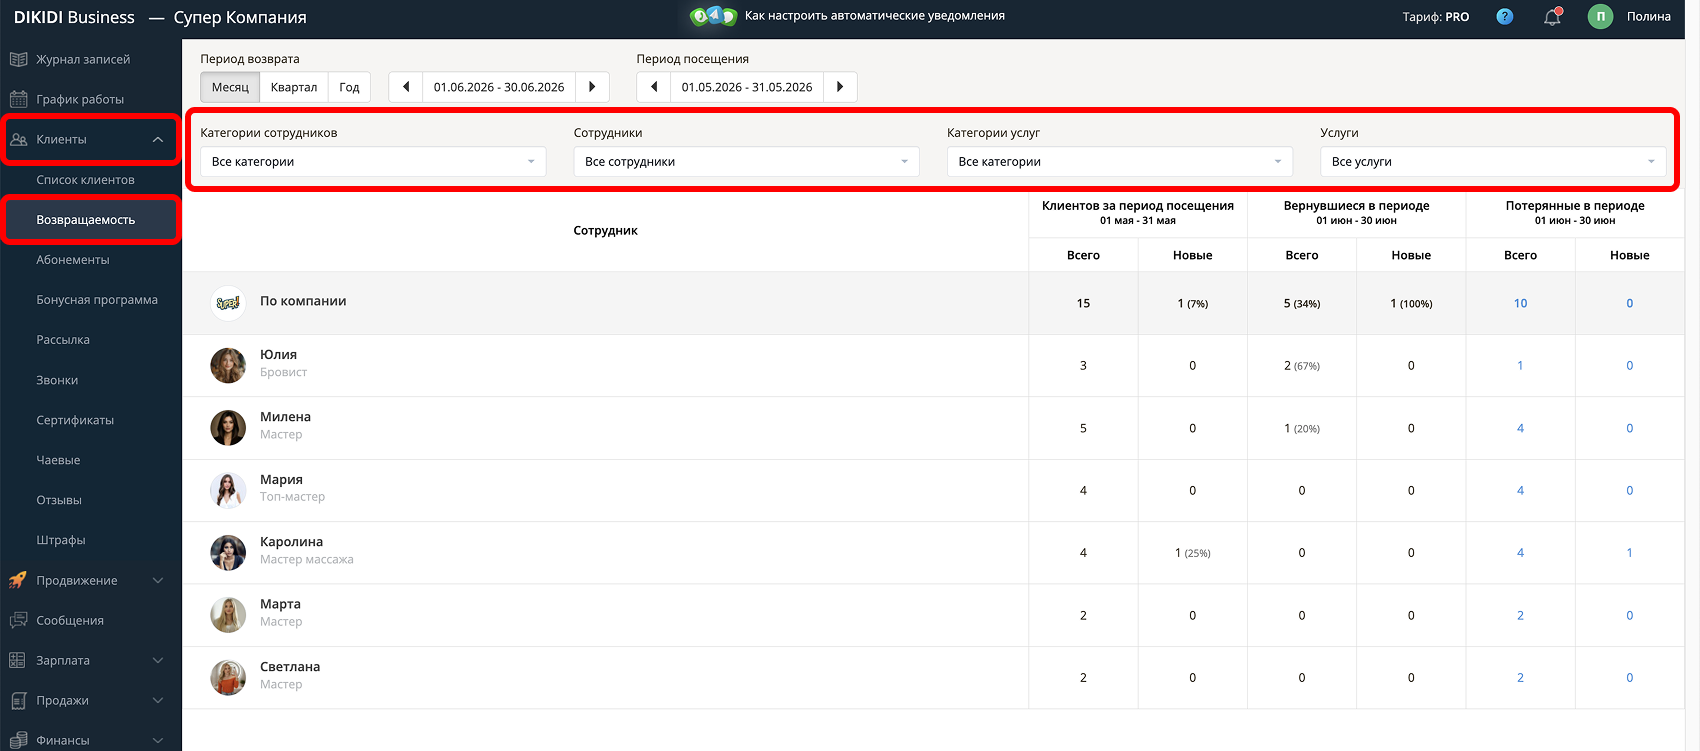Screen dimensions: 1700x751
Task: Click Каролина's avatar photo
Action: click(228, 552)
